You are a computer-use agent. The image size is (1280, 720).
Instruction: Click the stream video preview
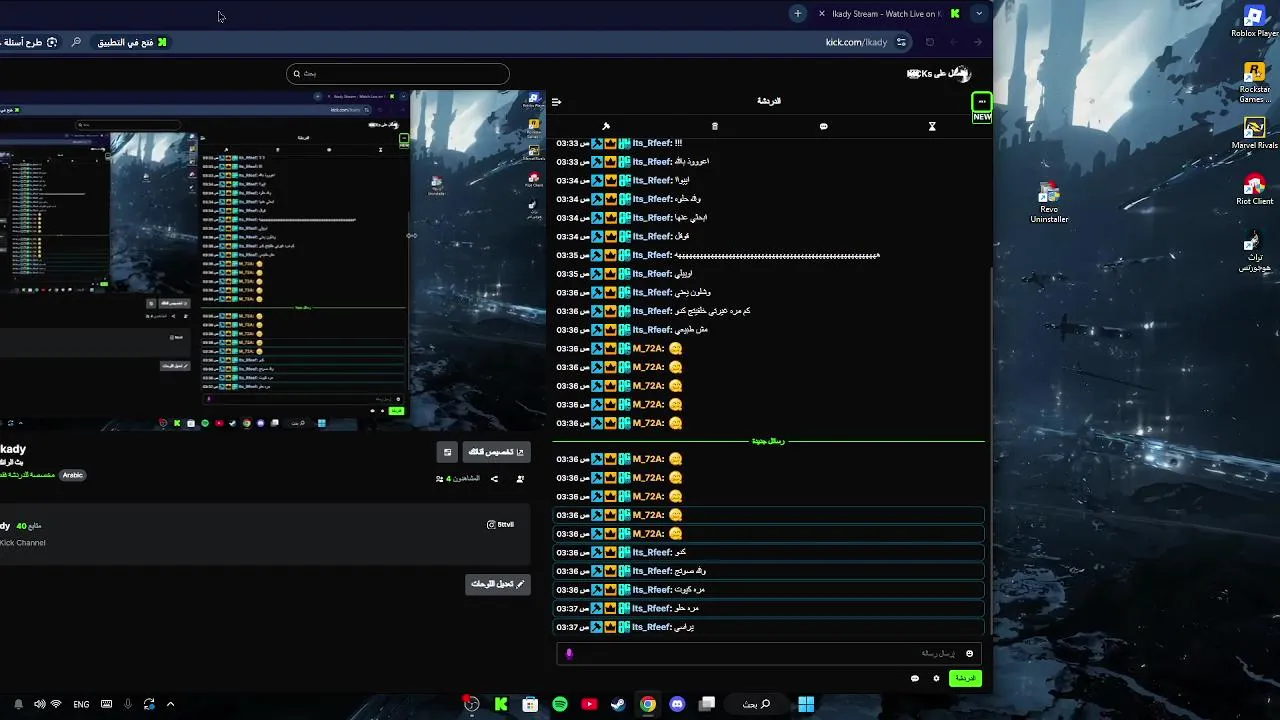tap(273, 260)
